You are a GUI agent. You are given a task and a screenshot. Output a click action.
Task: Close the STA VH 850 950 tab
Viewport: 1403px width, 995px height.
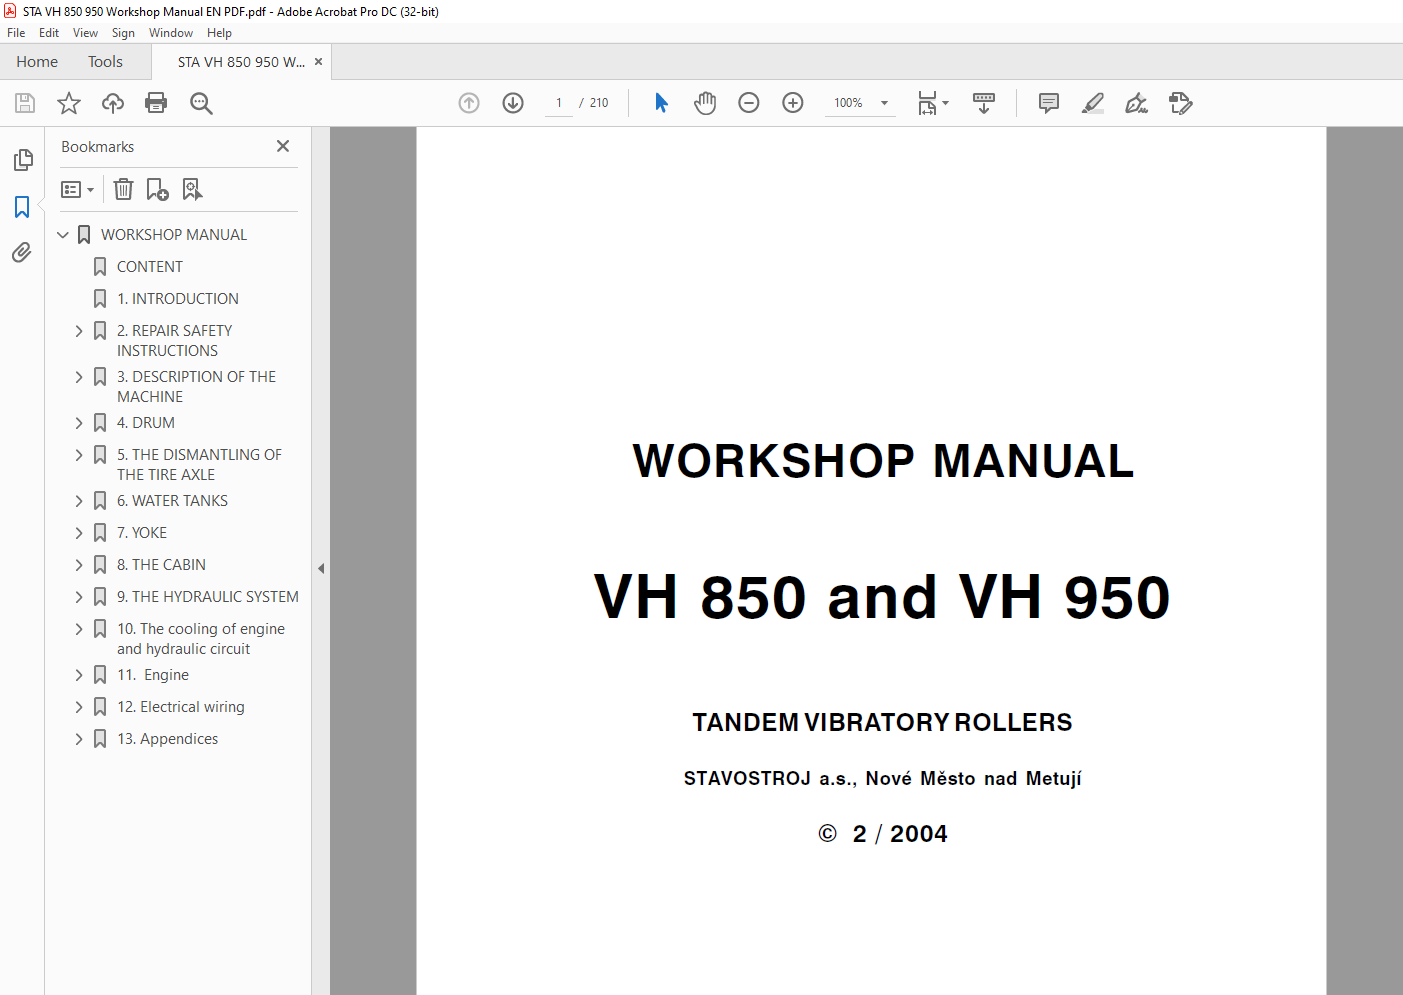(x=319, y=62)
